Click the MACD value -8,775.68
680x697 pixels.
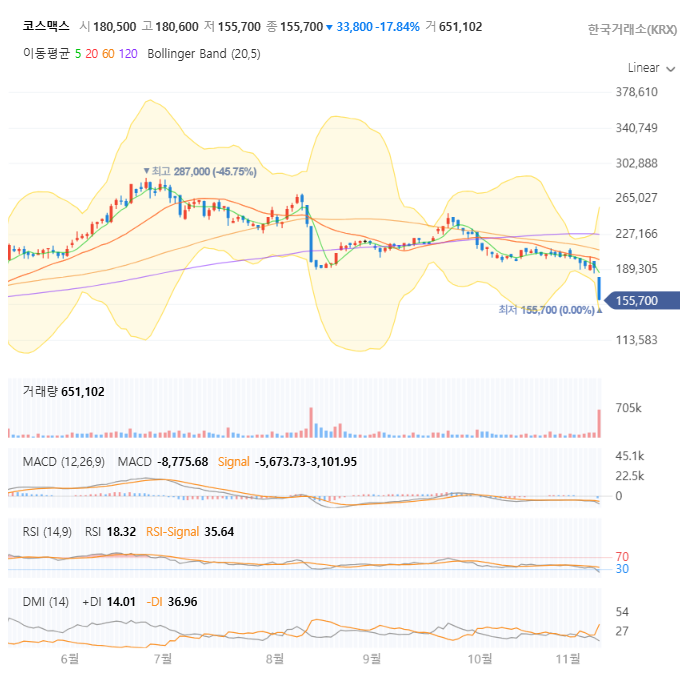coord(183,462)
